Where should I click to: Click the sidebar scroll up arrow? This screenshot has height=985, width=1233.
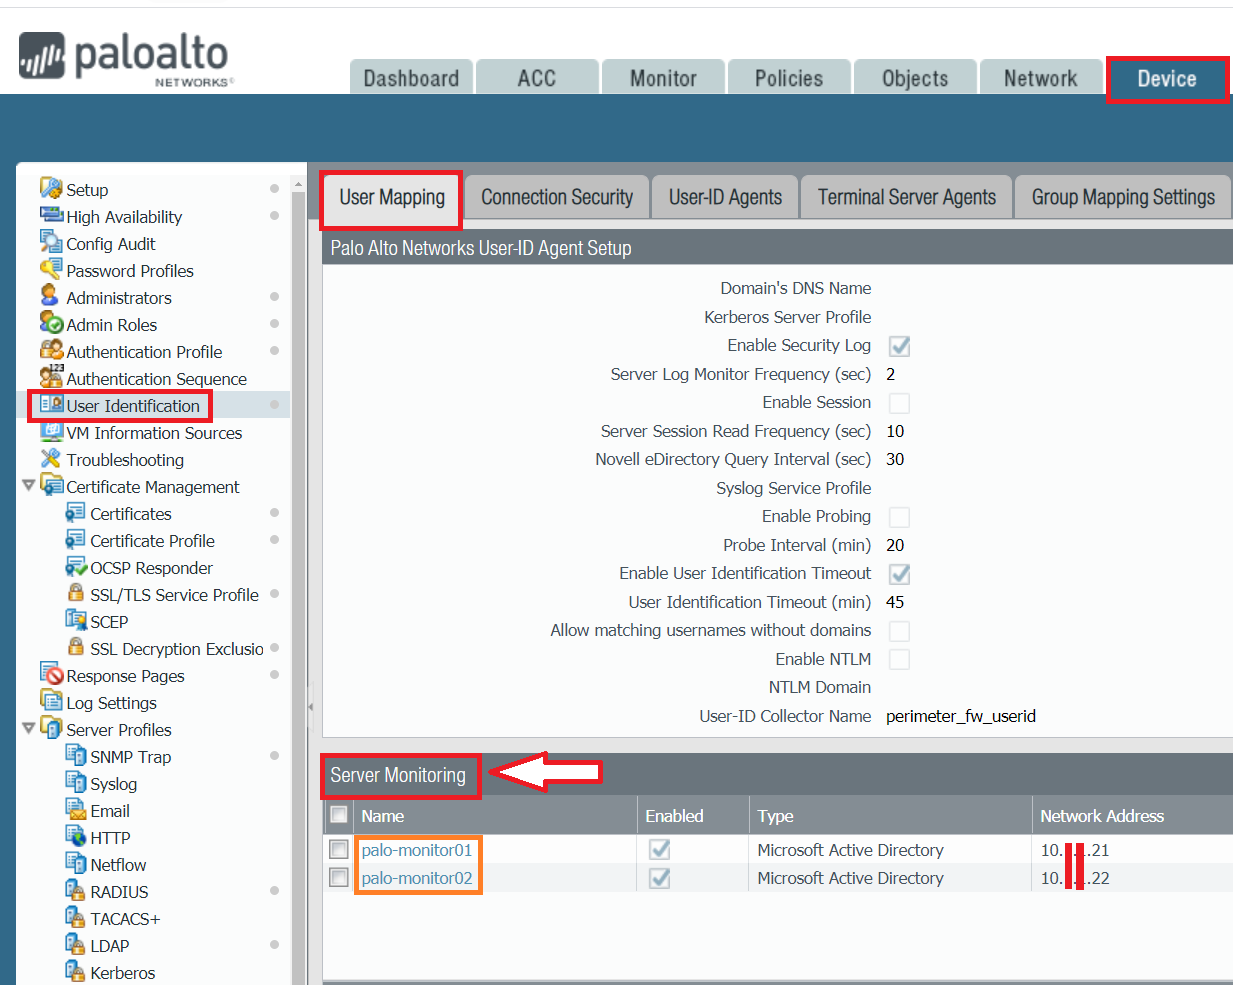pos(298,185)
